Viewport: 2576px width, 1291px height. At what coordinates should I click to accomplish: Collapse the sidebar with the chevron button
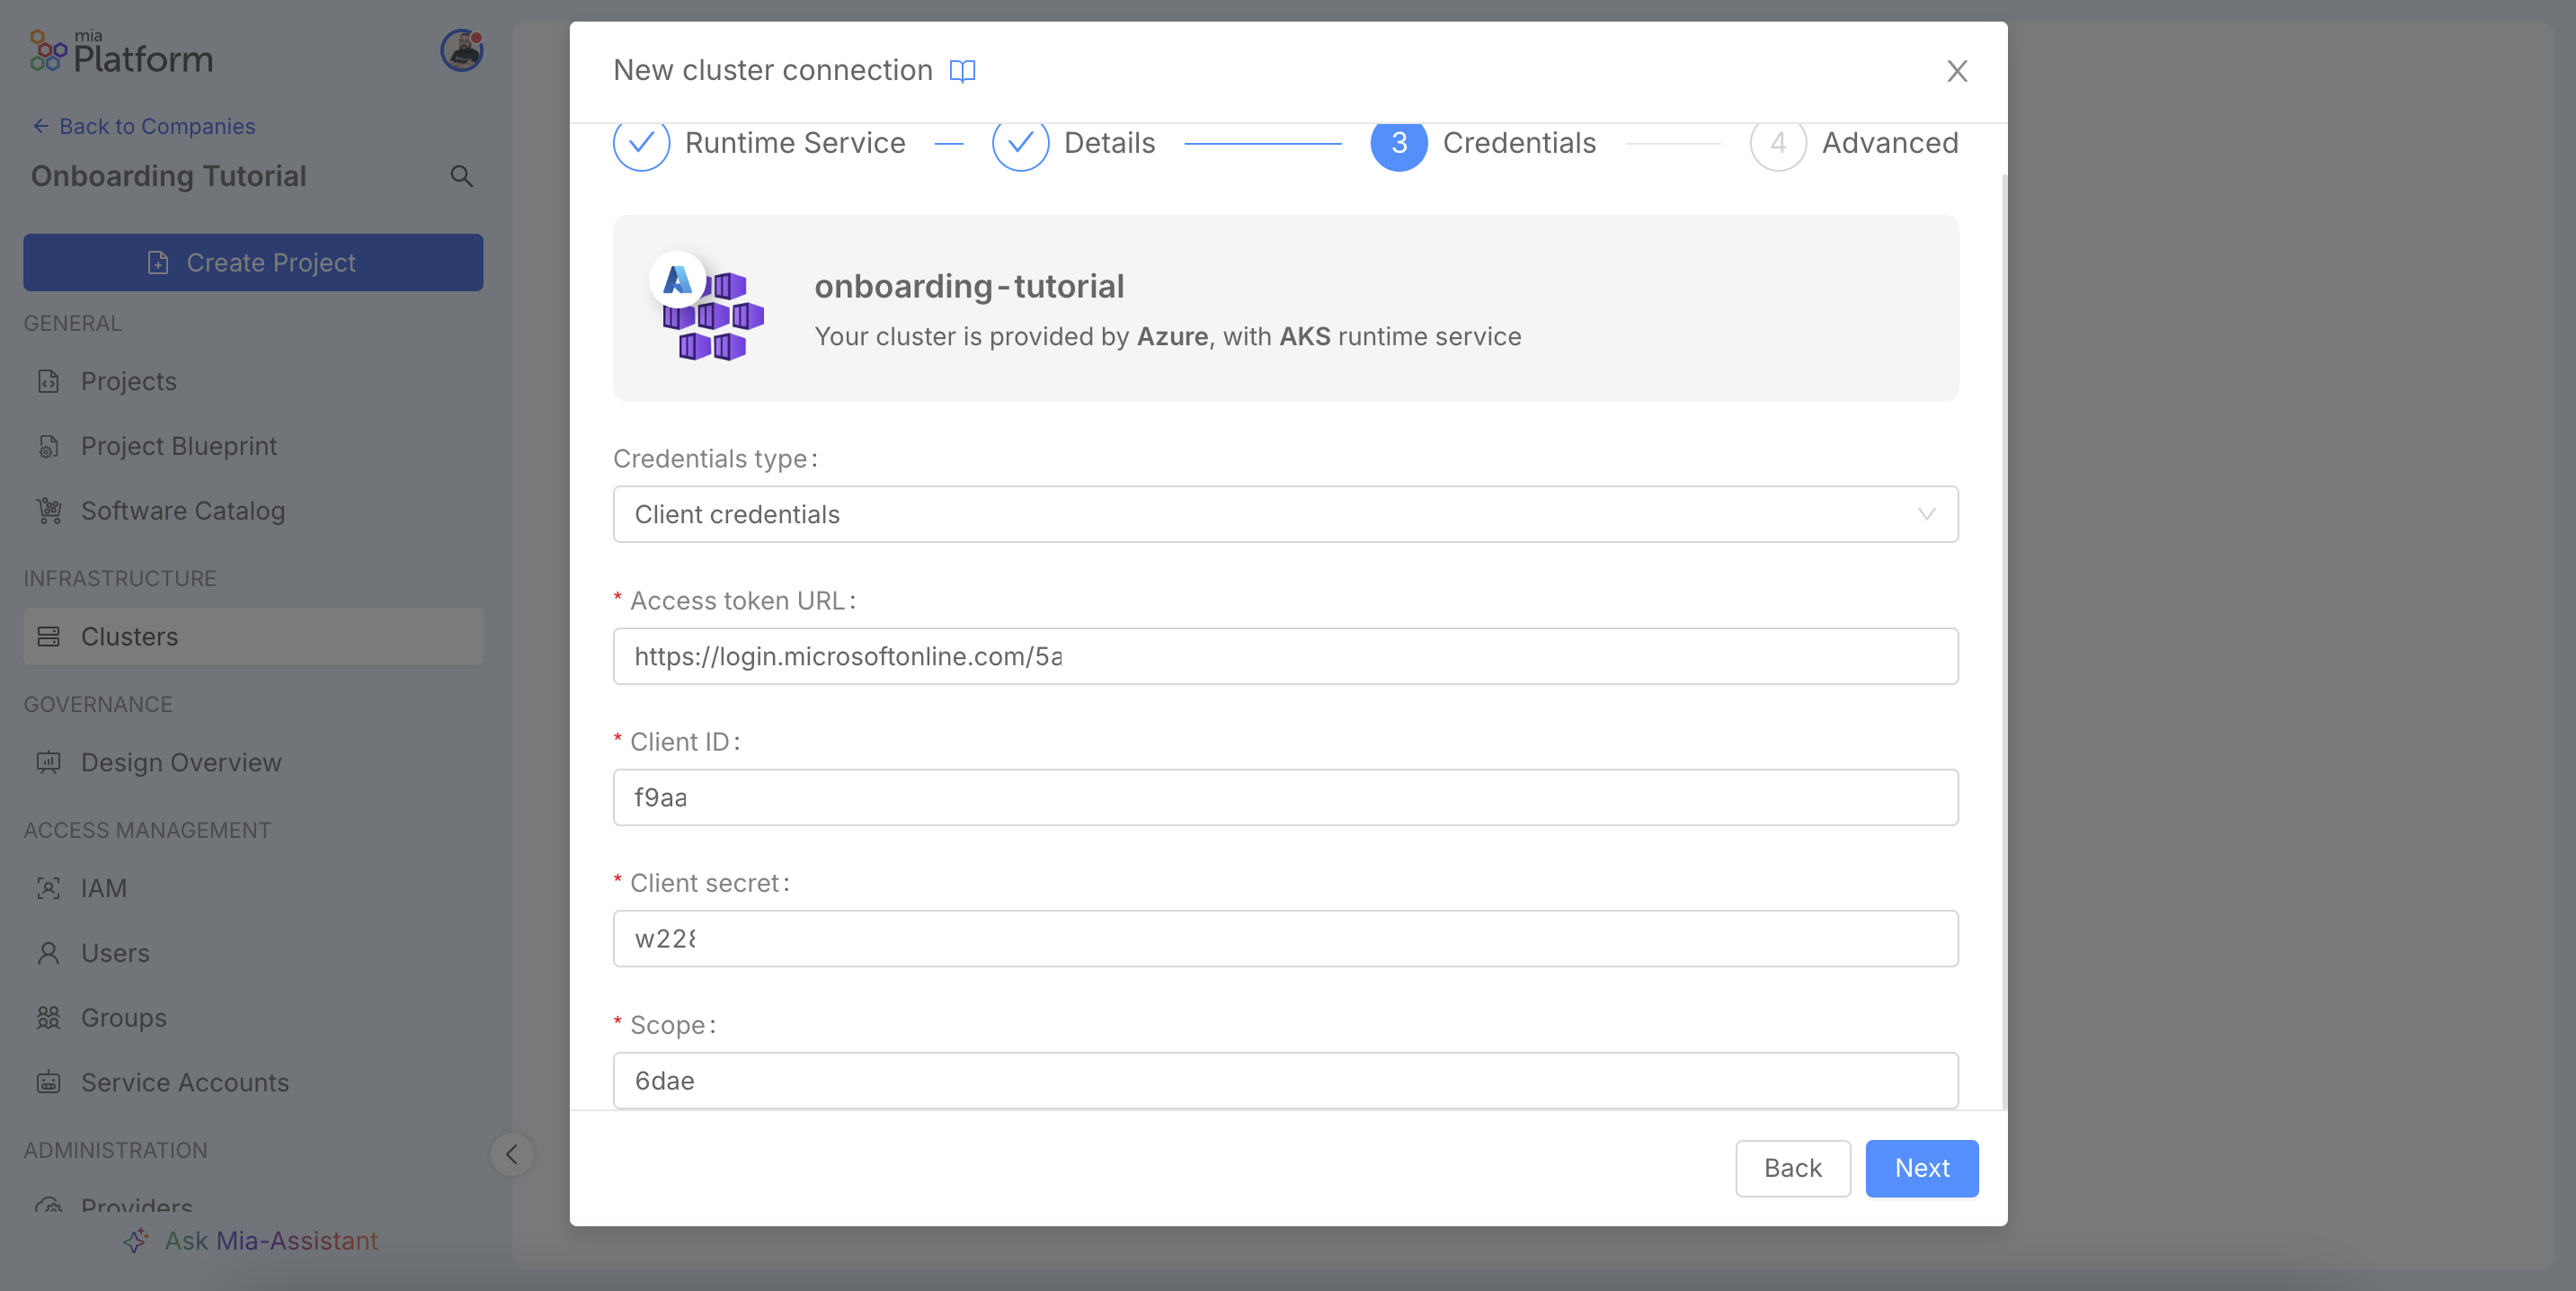click(x=512, y=1155)
